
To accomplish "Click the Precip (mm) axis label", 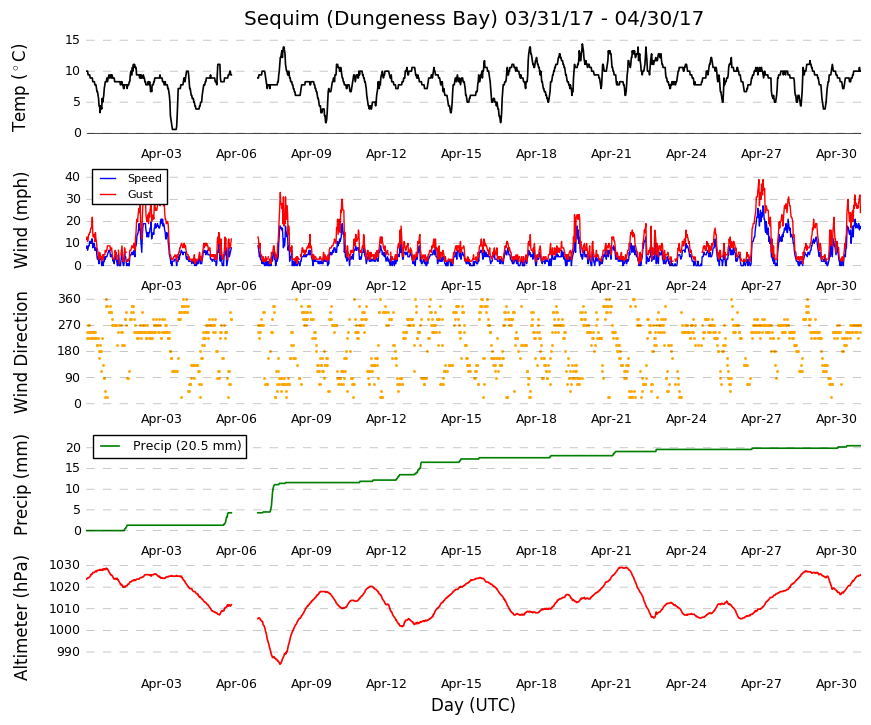I will pos(20,485).
